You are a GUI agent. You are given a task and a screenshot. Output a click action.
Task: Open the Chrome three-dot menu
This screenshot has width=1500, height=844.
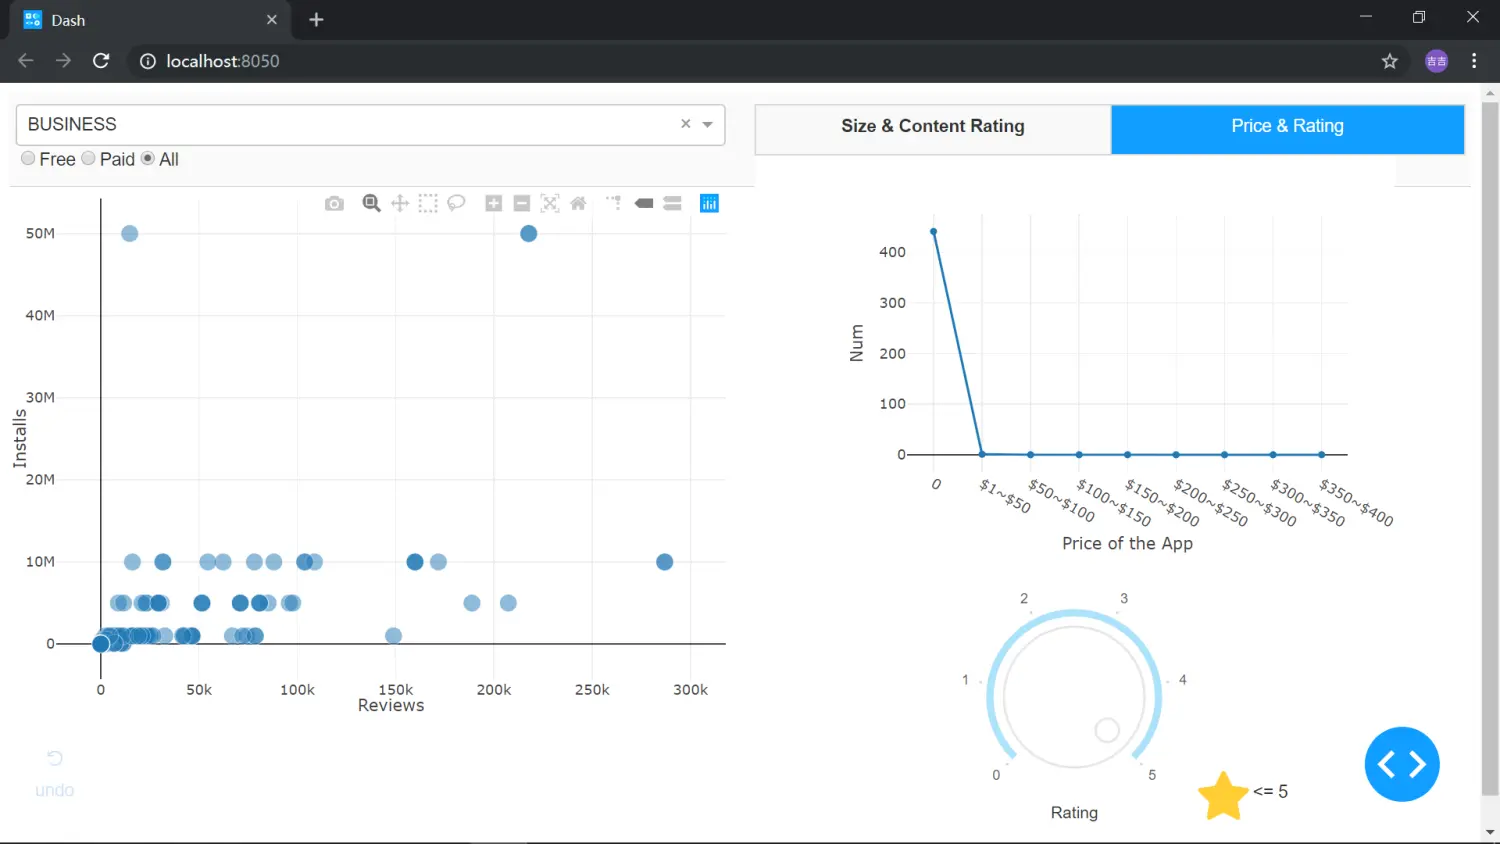click(1474, 61)
